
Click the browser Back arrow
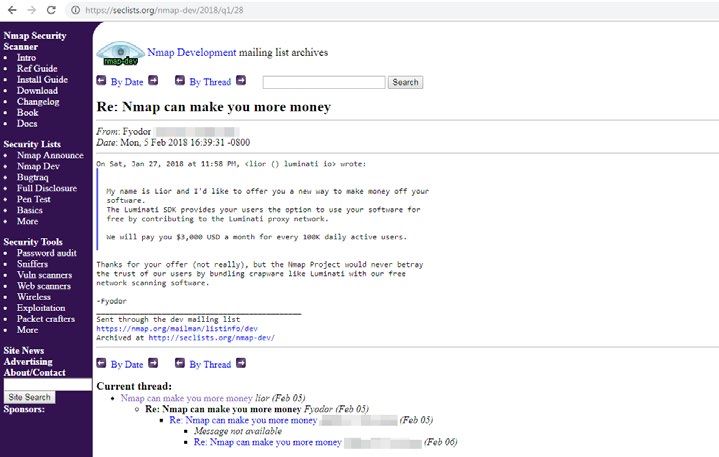tap(12, 10)
